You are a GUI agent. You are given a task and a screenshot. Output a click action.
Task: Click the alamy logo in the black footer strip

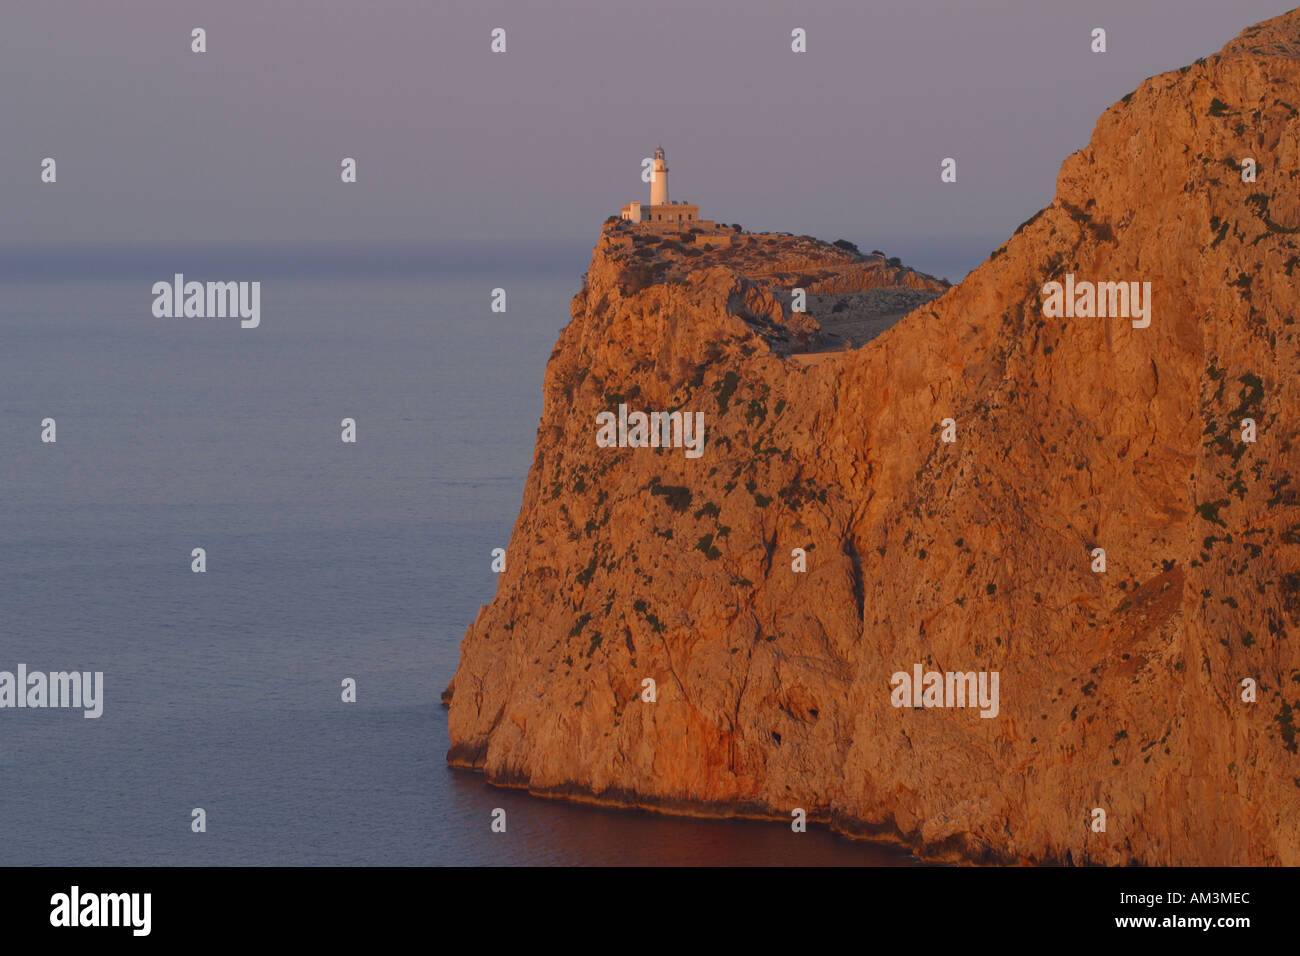(100, 911)
